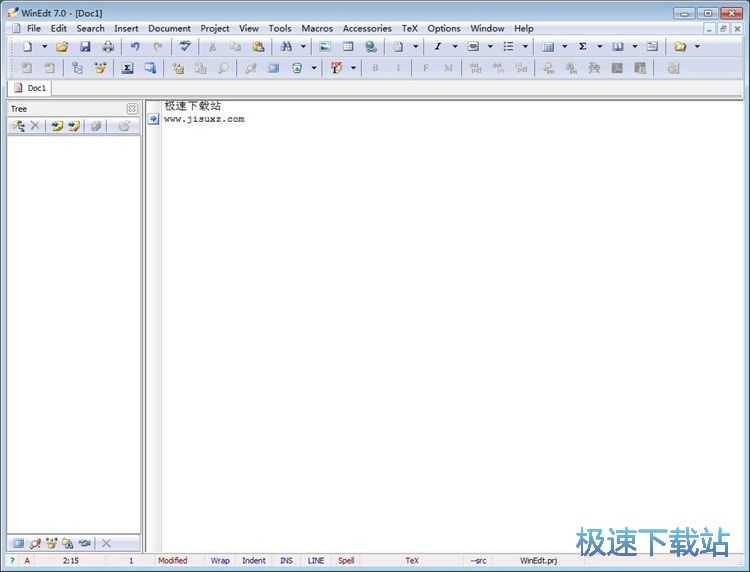Open the bullet list dropdown arrow
750x572 pixels.
coord(525,46)
